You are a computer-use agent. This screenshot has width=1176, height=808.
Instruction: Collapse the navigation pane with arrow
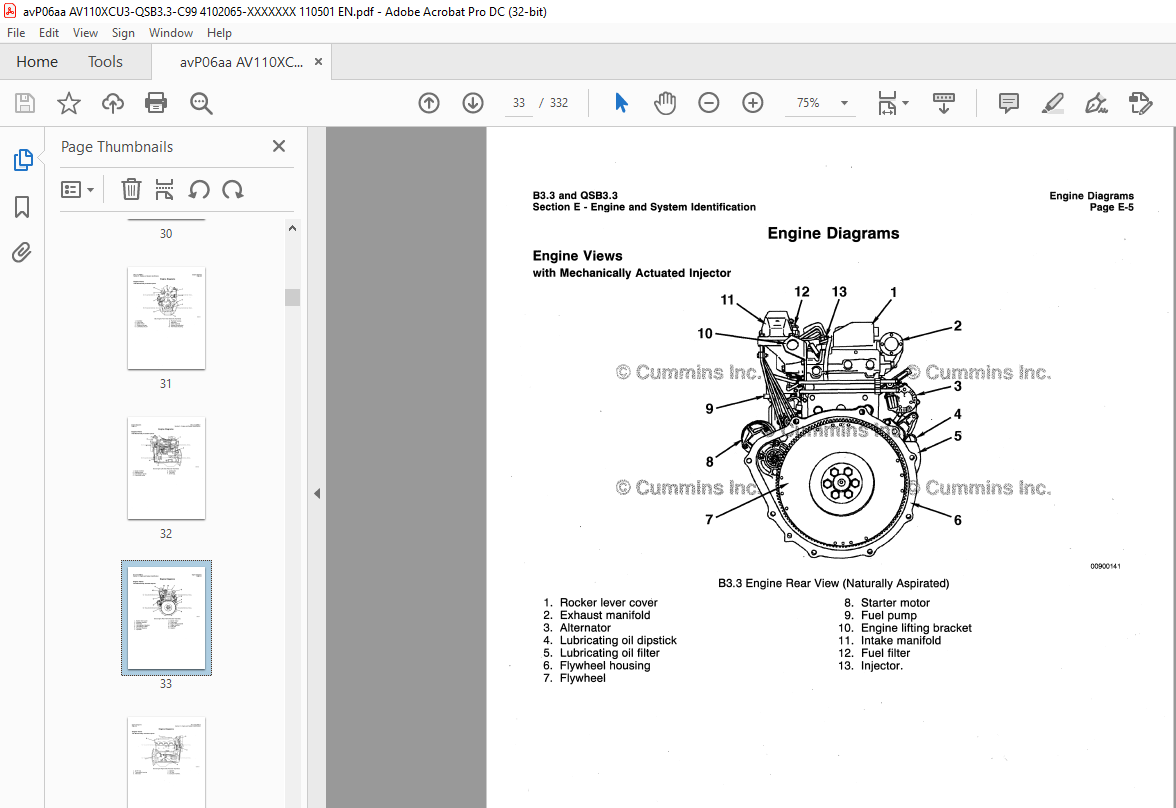(x=316, y=494)
